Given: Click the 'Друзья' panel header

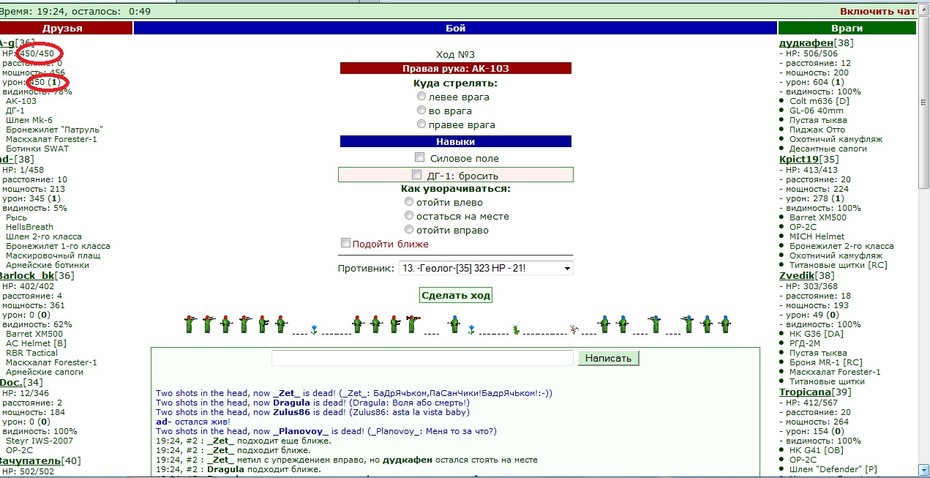Looking at the screenshot, I should (x=66, y=28).
